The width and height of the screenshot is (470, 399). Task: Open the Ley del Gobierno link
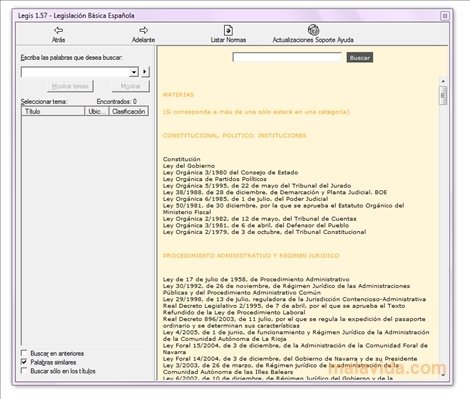[189, 166]
